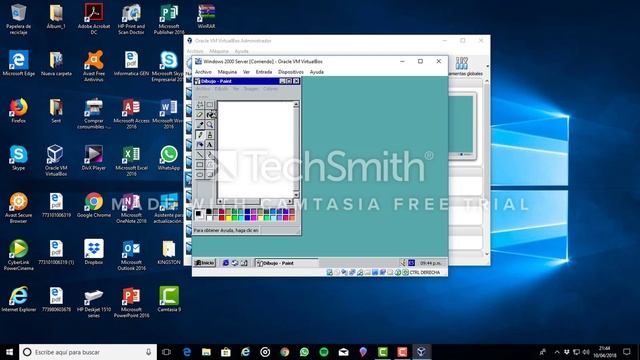Click Internet Explorer quick launch icon in guest taskbar
The width and height of the screenshot is (640, 360).
pyautogui.click(x=226, y=263)
